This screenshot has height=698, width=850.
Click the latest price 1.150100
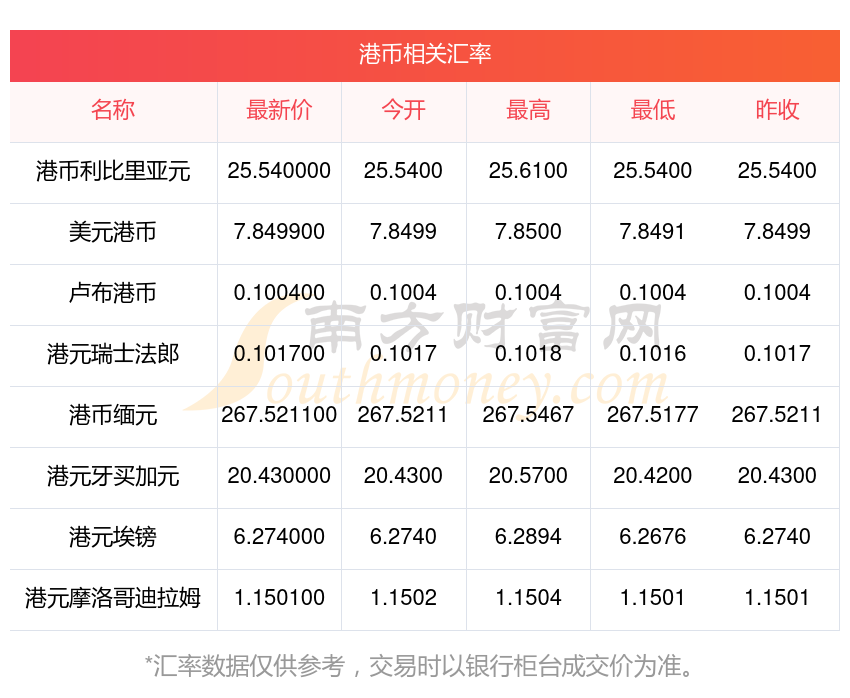coord(279,598)
